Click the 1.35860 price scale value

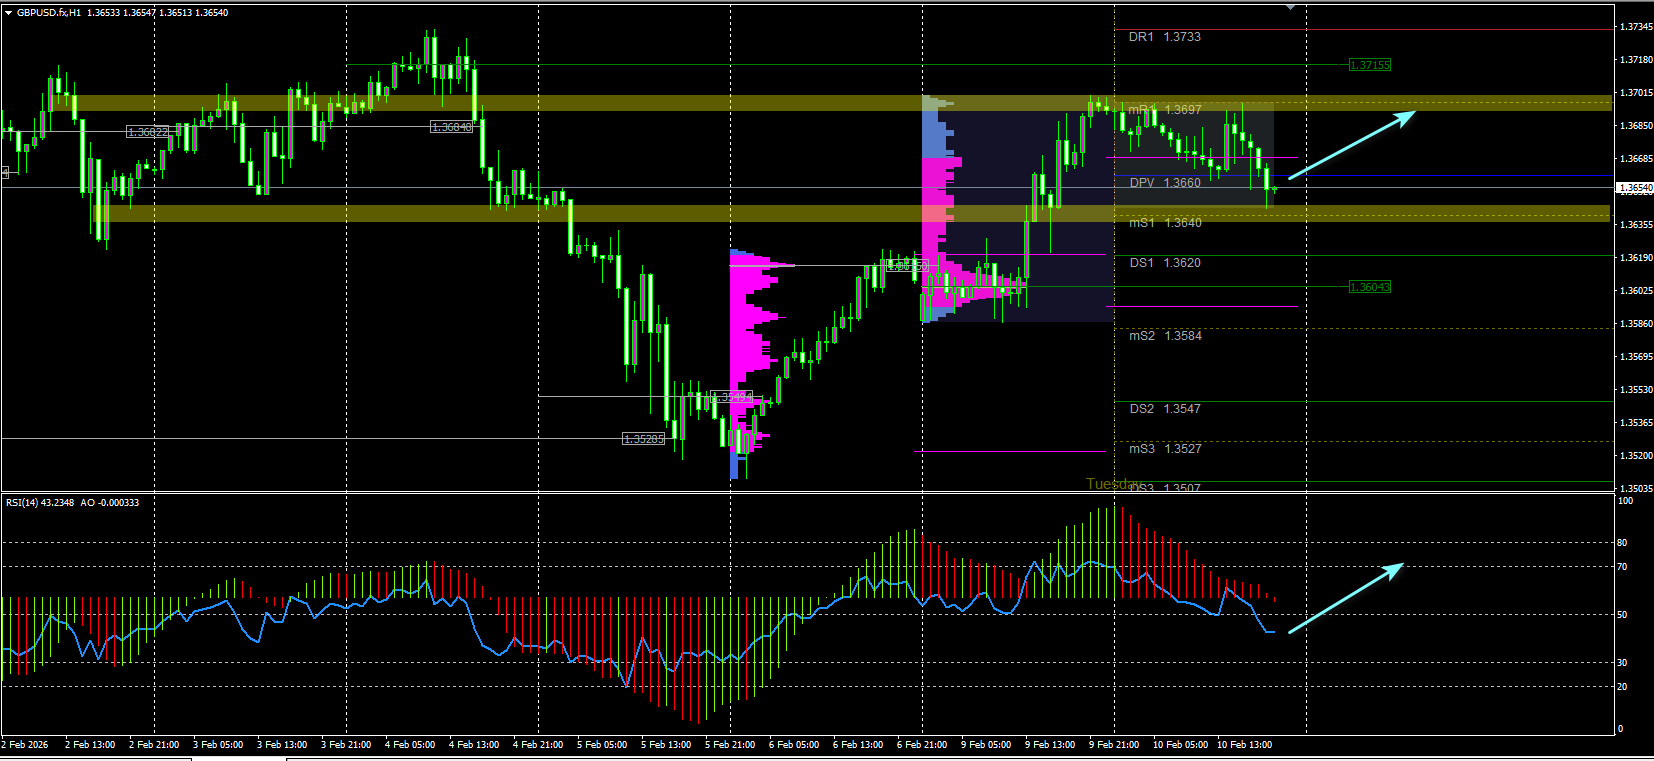coord(1636,324)
